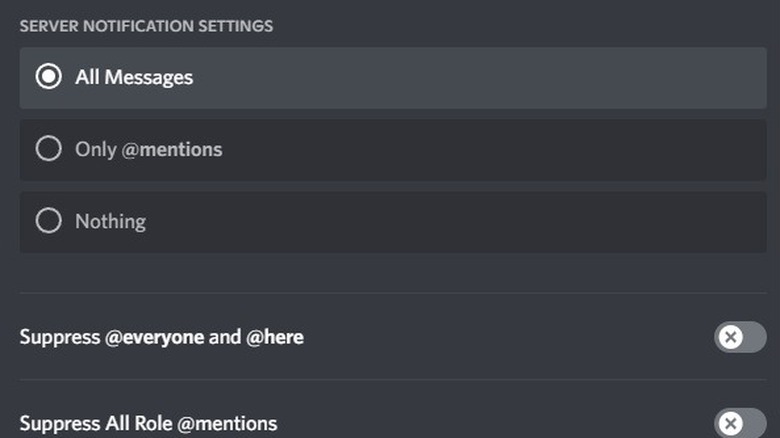Click the bold @everyone word

[x=155, y=337]
